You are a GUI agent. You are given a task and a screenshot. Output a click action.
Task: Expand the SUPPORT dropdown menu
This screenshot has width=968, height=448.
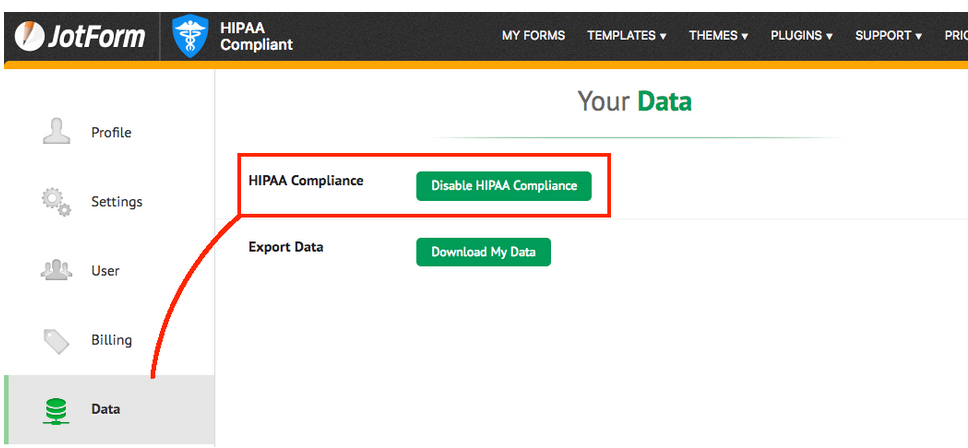click(x=888, y=36)
